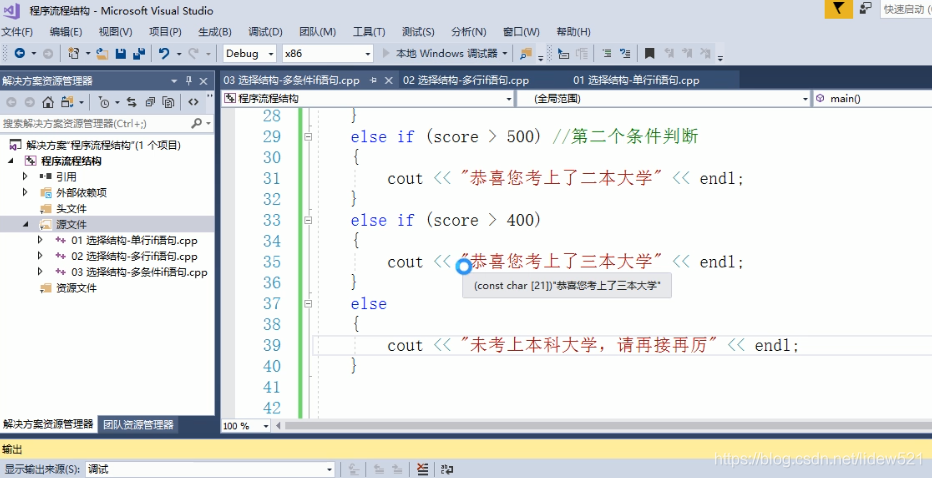Screen dimensions: 932x478
Task: Open the 编辑(E) menu
Action: pyautogui.click(x=65, y=32)
